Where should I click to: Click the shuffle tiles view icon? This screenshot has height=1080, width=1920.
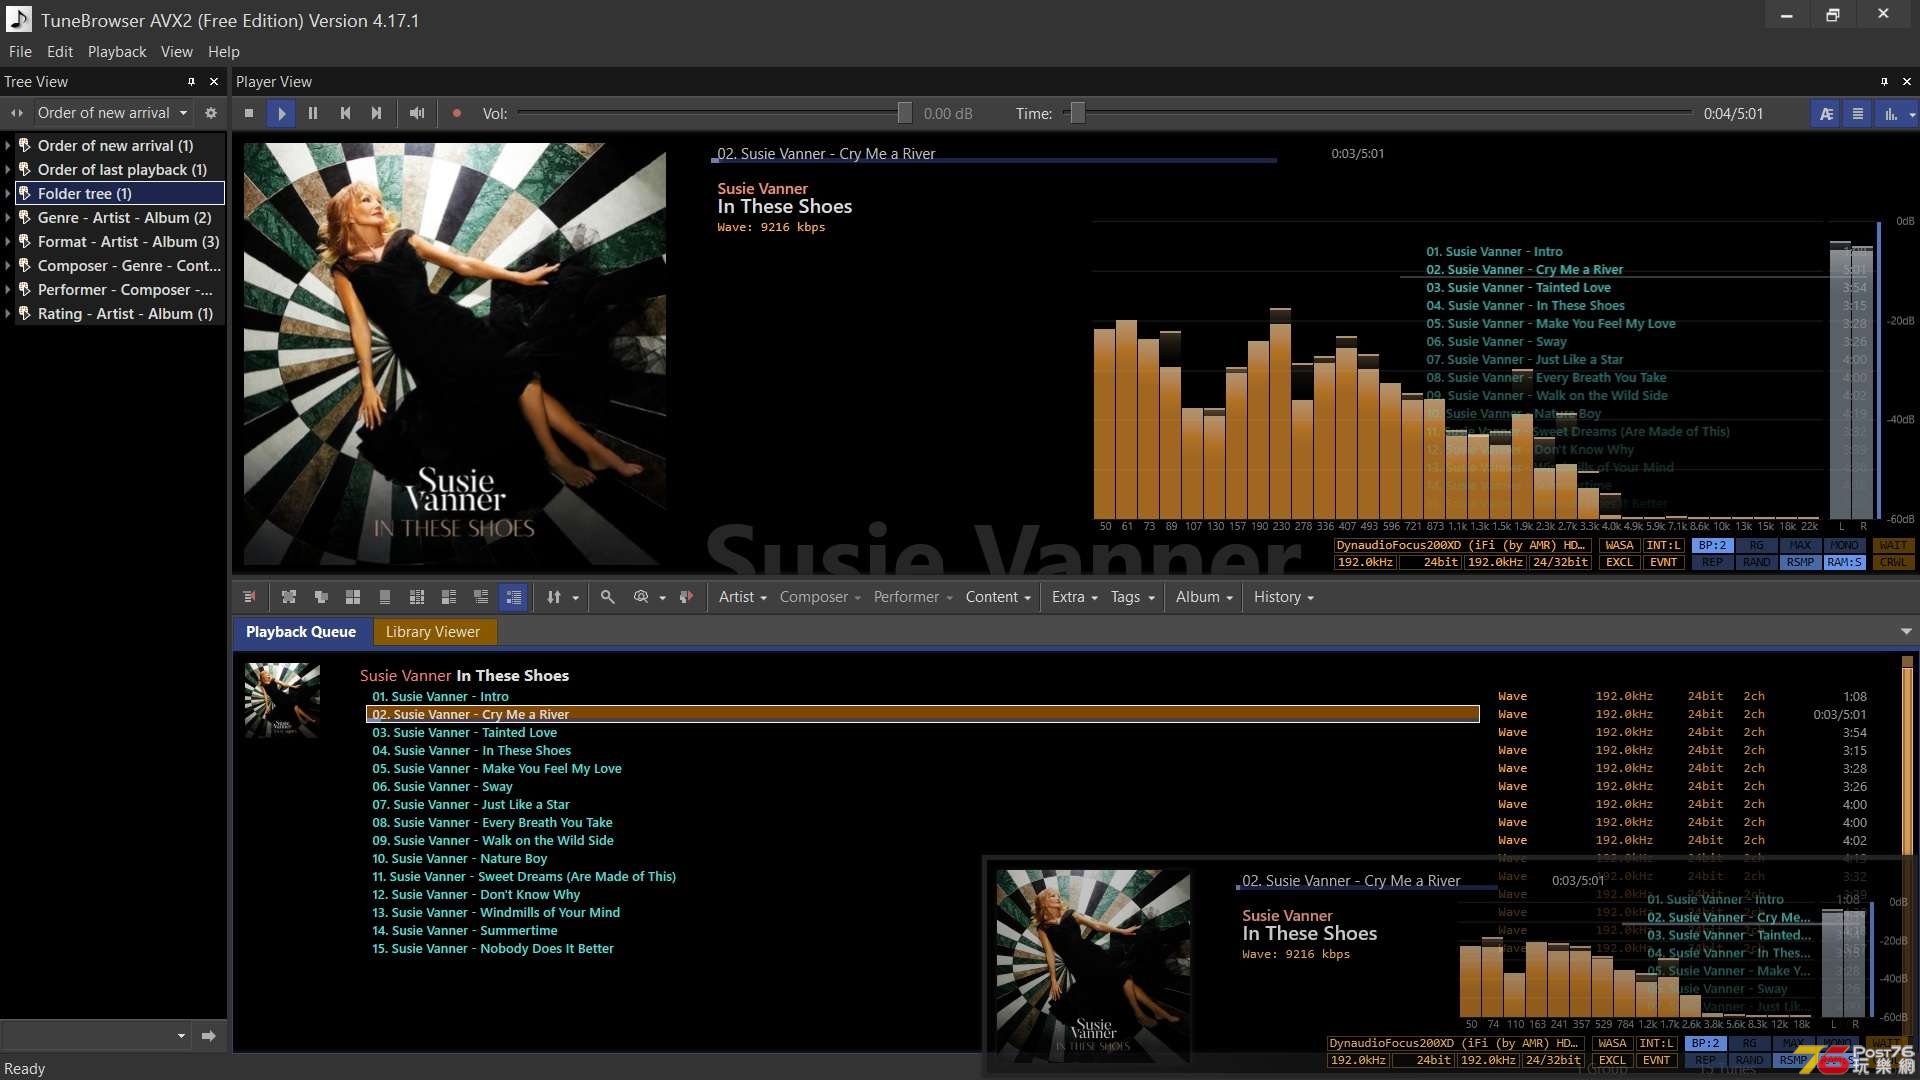pos(289,597)
